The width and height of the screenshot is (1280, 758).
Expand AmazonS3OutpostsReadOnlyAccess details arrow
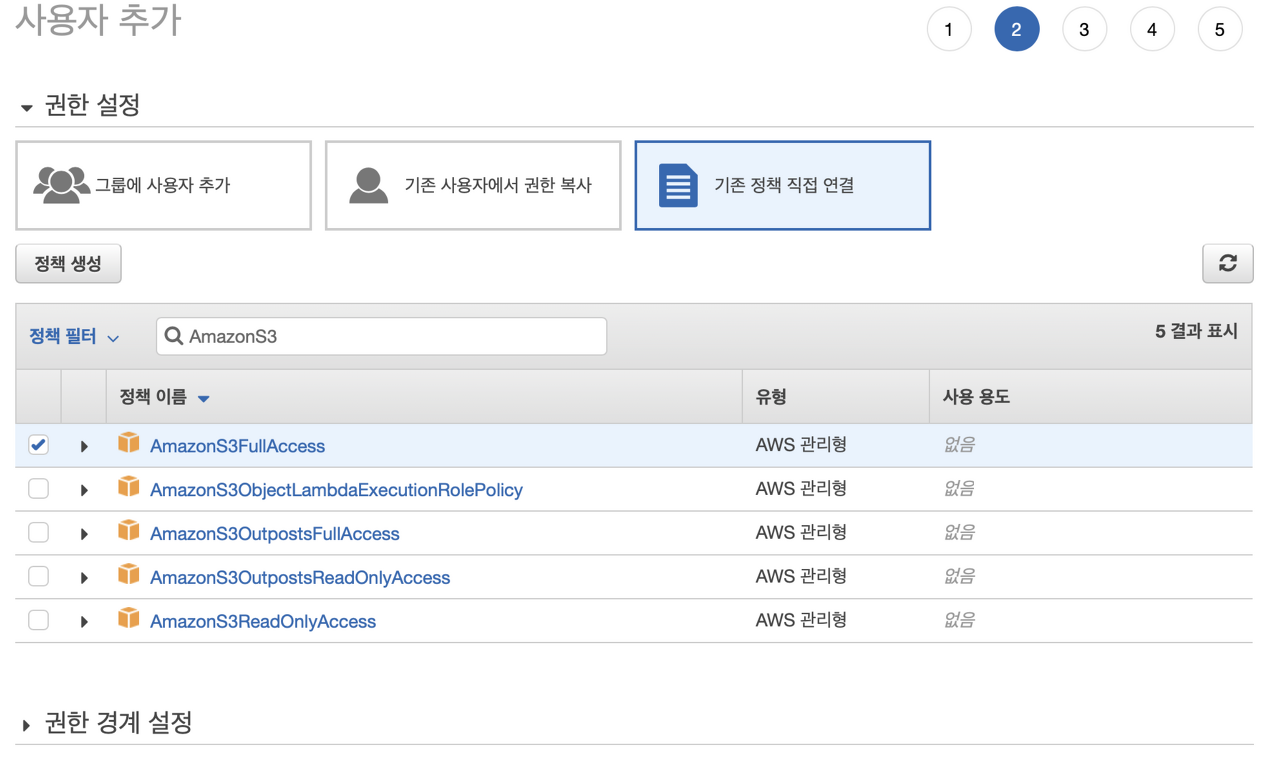84,578
